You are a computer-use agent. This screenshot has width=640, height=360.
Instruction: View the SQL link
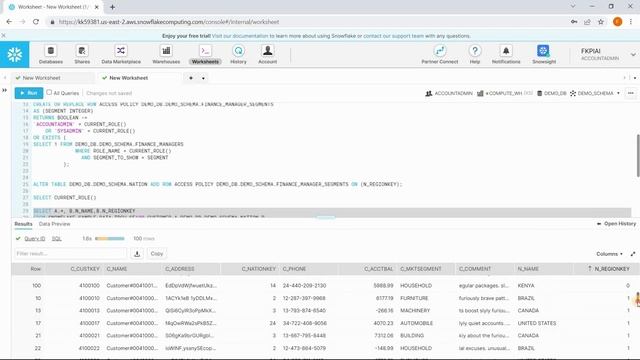57,239
